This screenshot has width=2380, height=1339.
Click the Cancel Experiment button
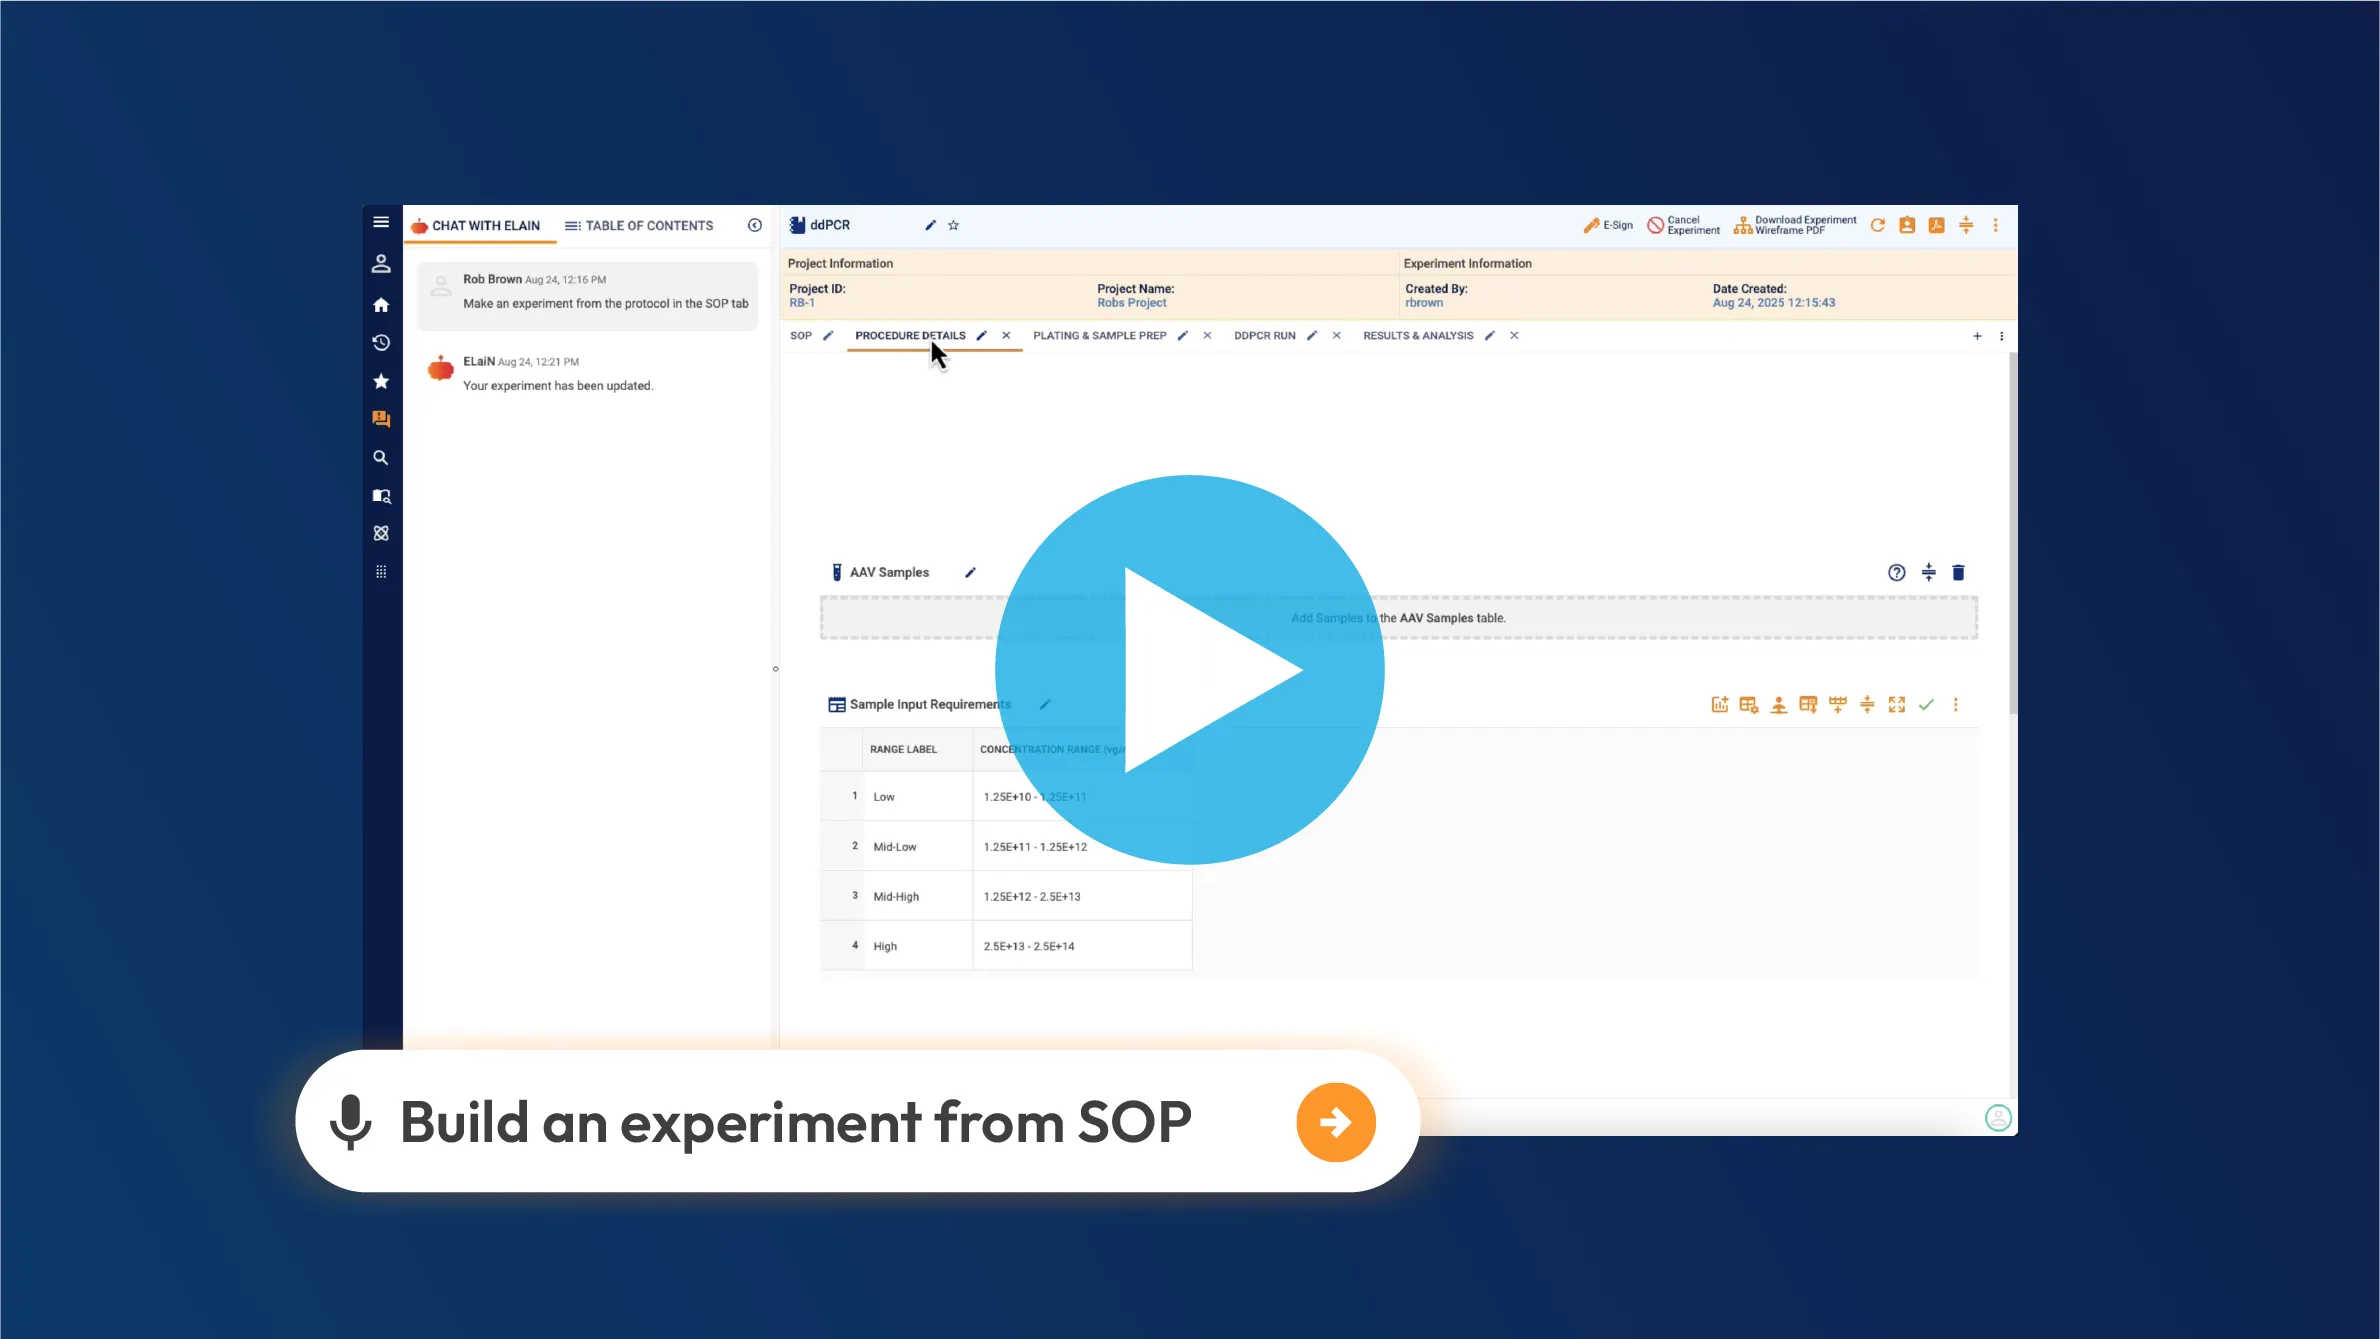pyautogui.click(x=1684, y=224)
